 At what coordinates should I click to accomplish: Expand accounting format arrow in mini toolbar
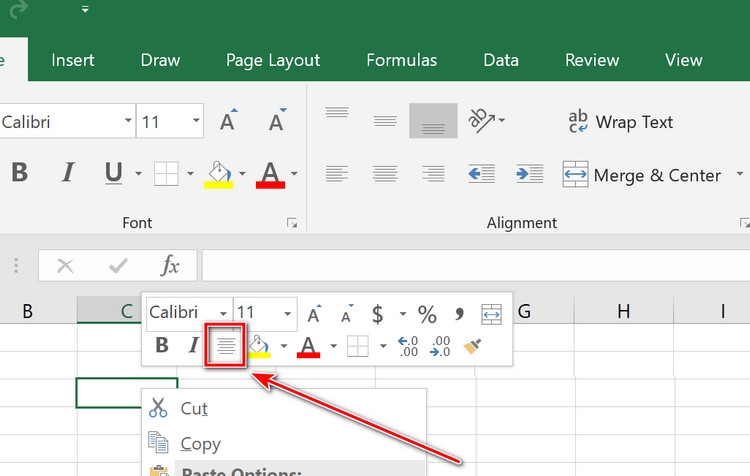coord(403,314)
